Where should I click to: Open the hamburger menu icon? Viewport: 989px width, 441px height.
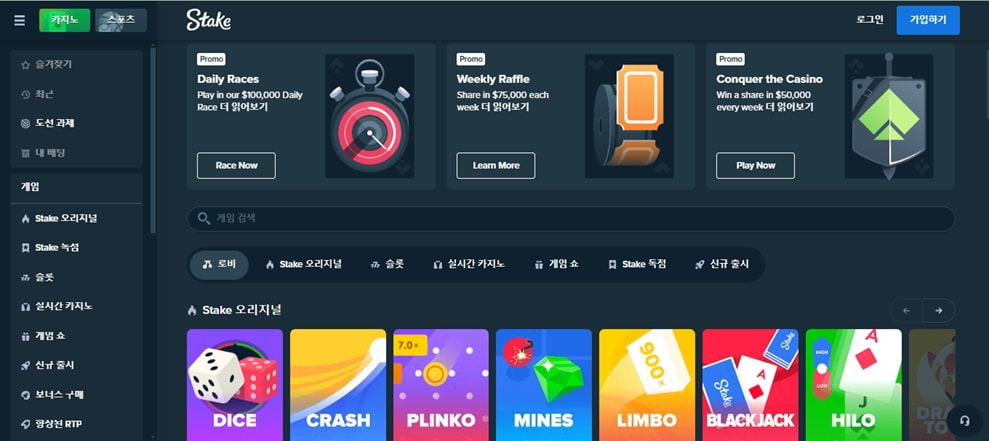click(20, 20)
